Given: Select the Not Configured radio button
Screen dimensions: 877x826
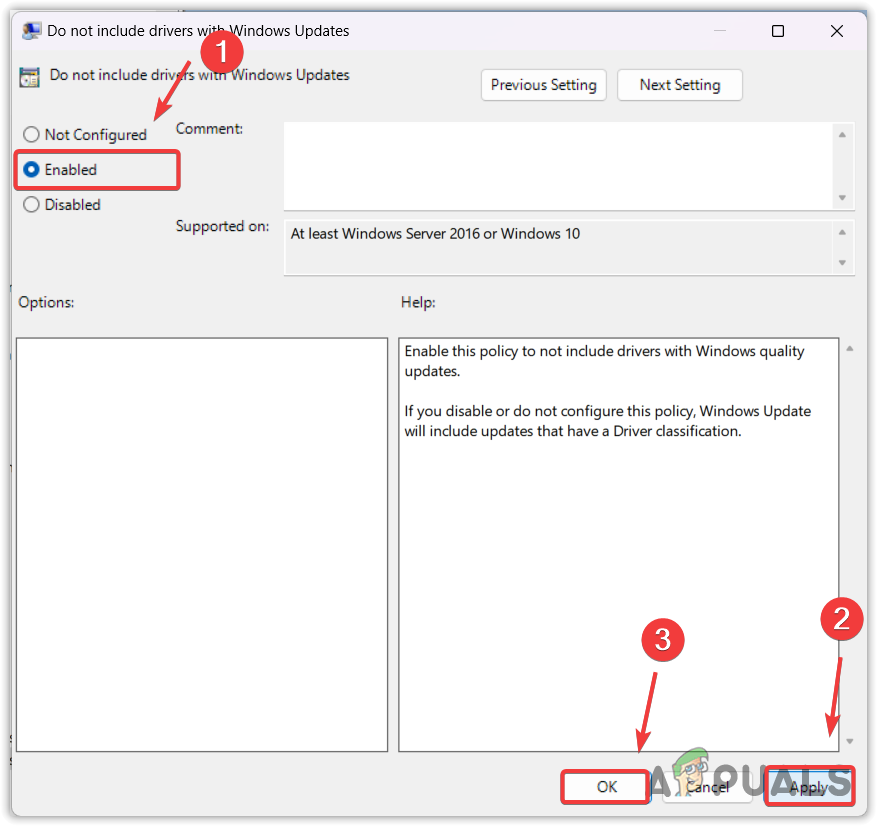Looking at the screenshot, I should point(32,135).
